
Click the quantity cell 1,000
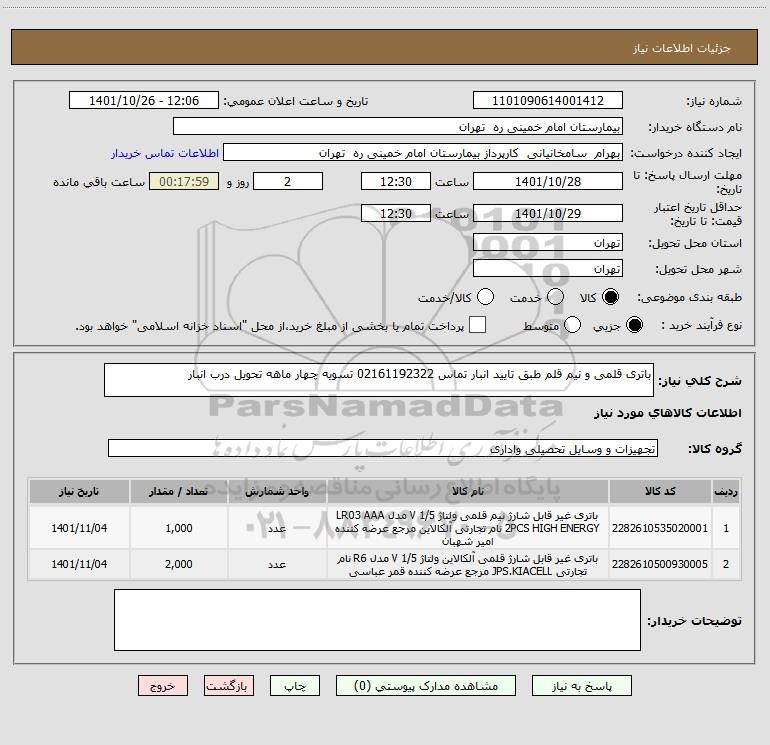point(179,528)
